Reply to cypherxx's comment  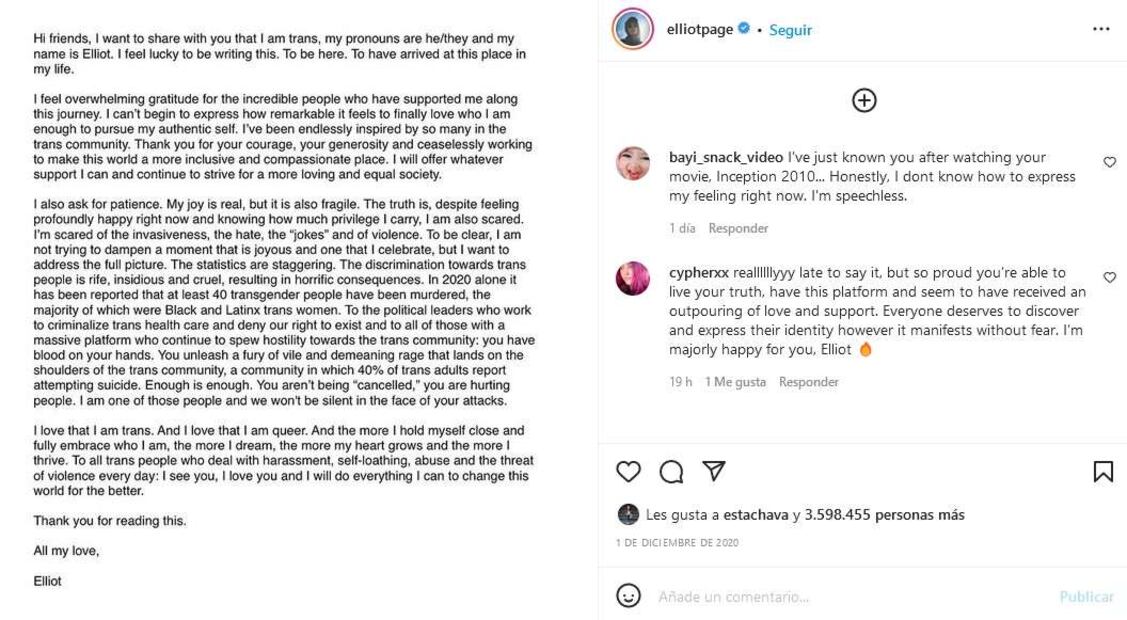point(809,382)
